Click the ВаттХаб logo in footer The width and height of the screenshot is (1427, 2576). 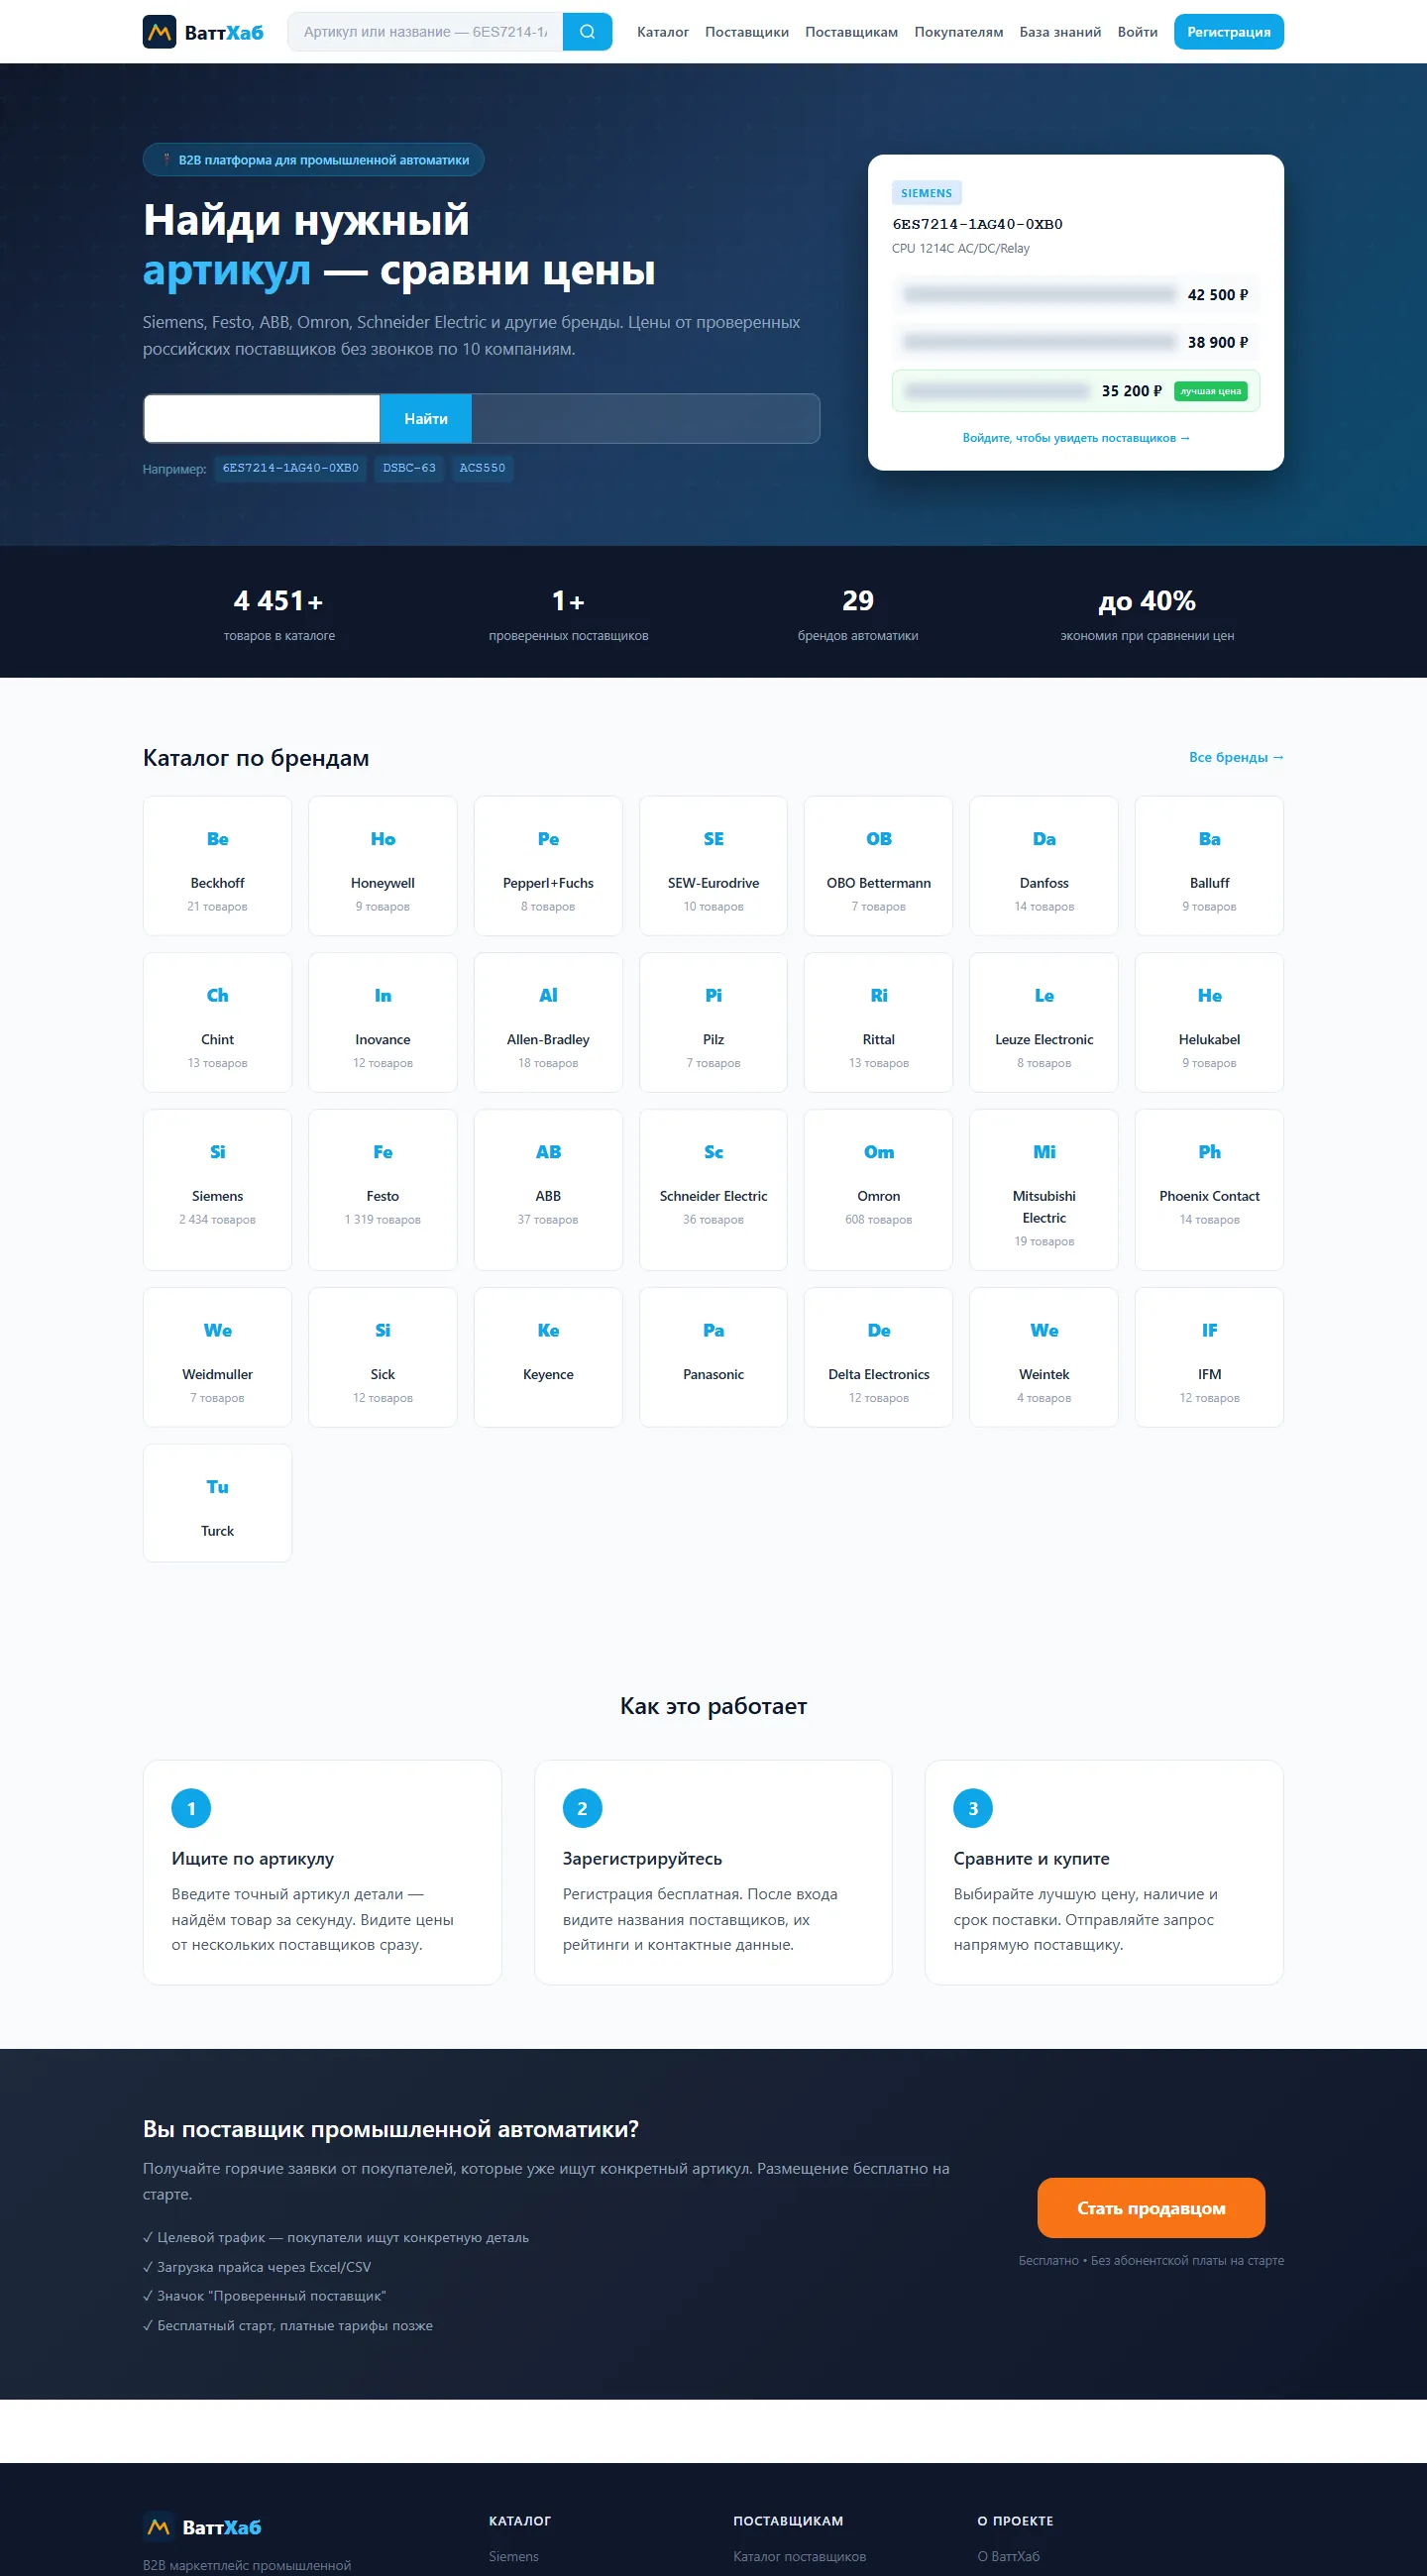pos(202,2527)
